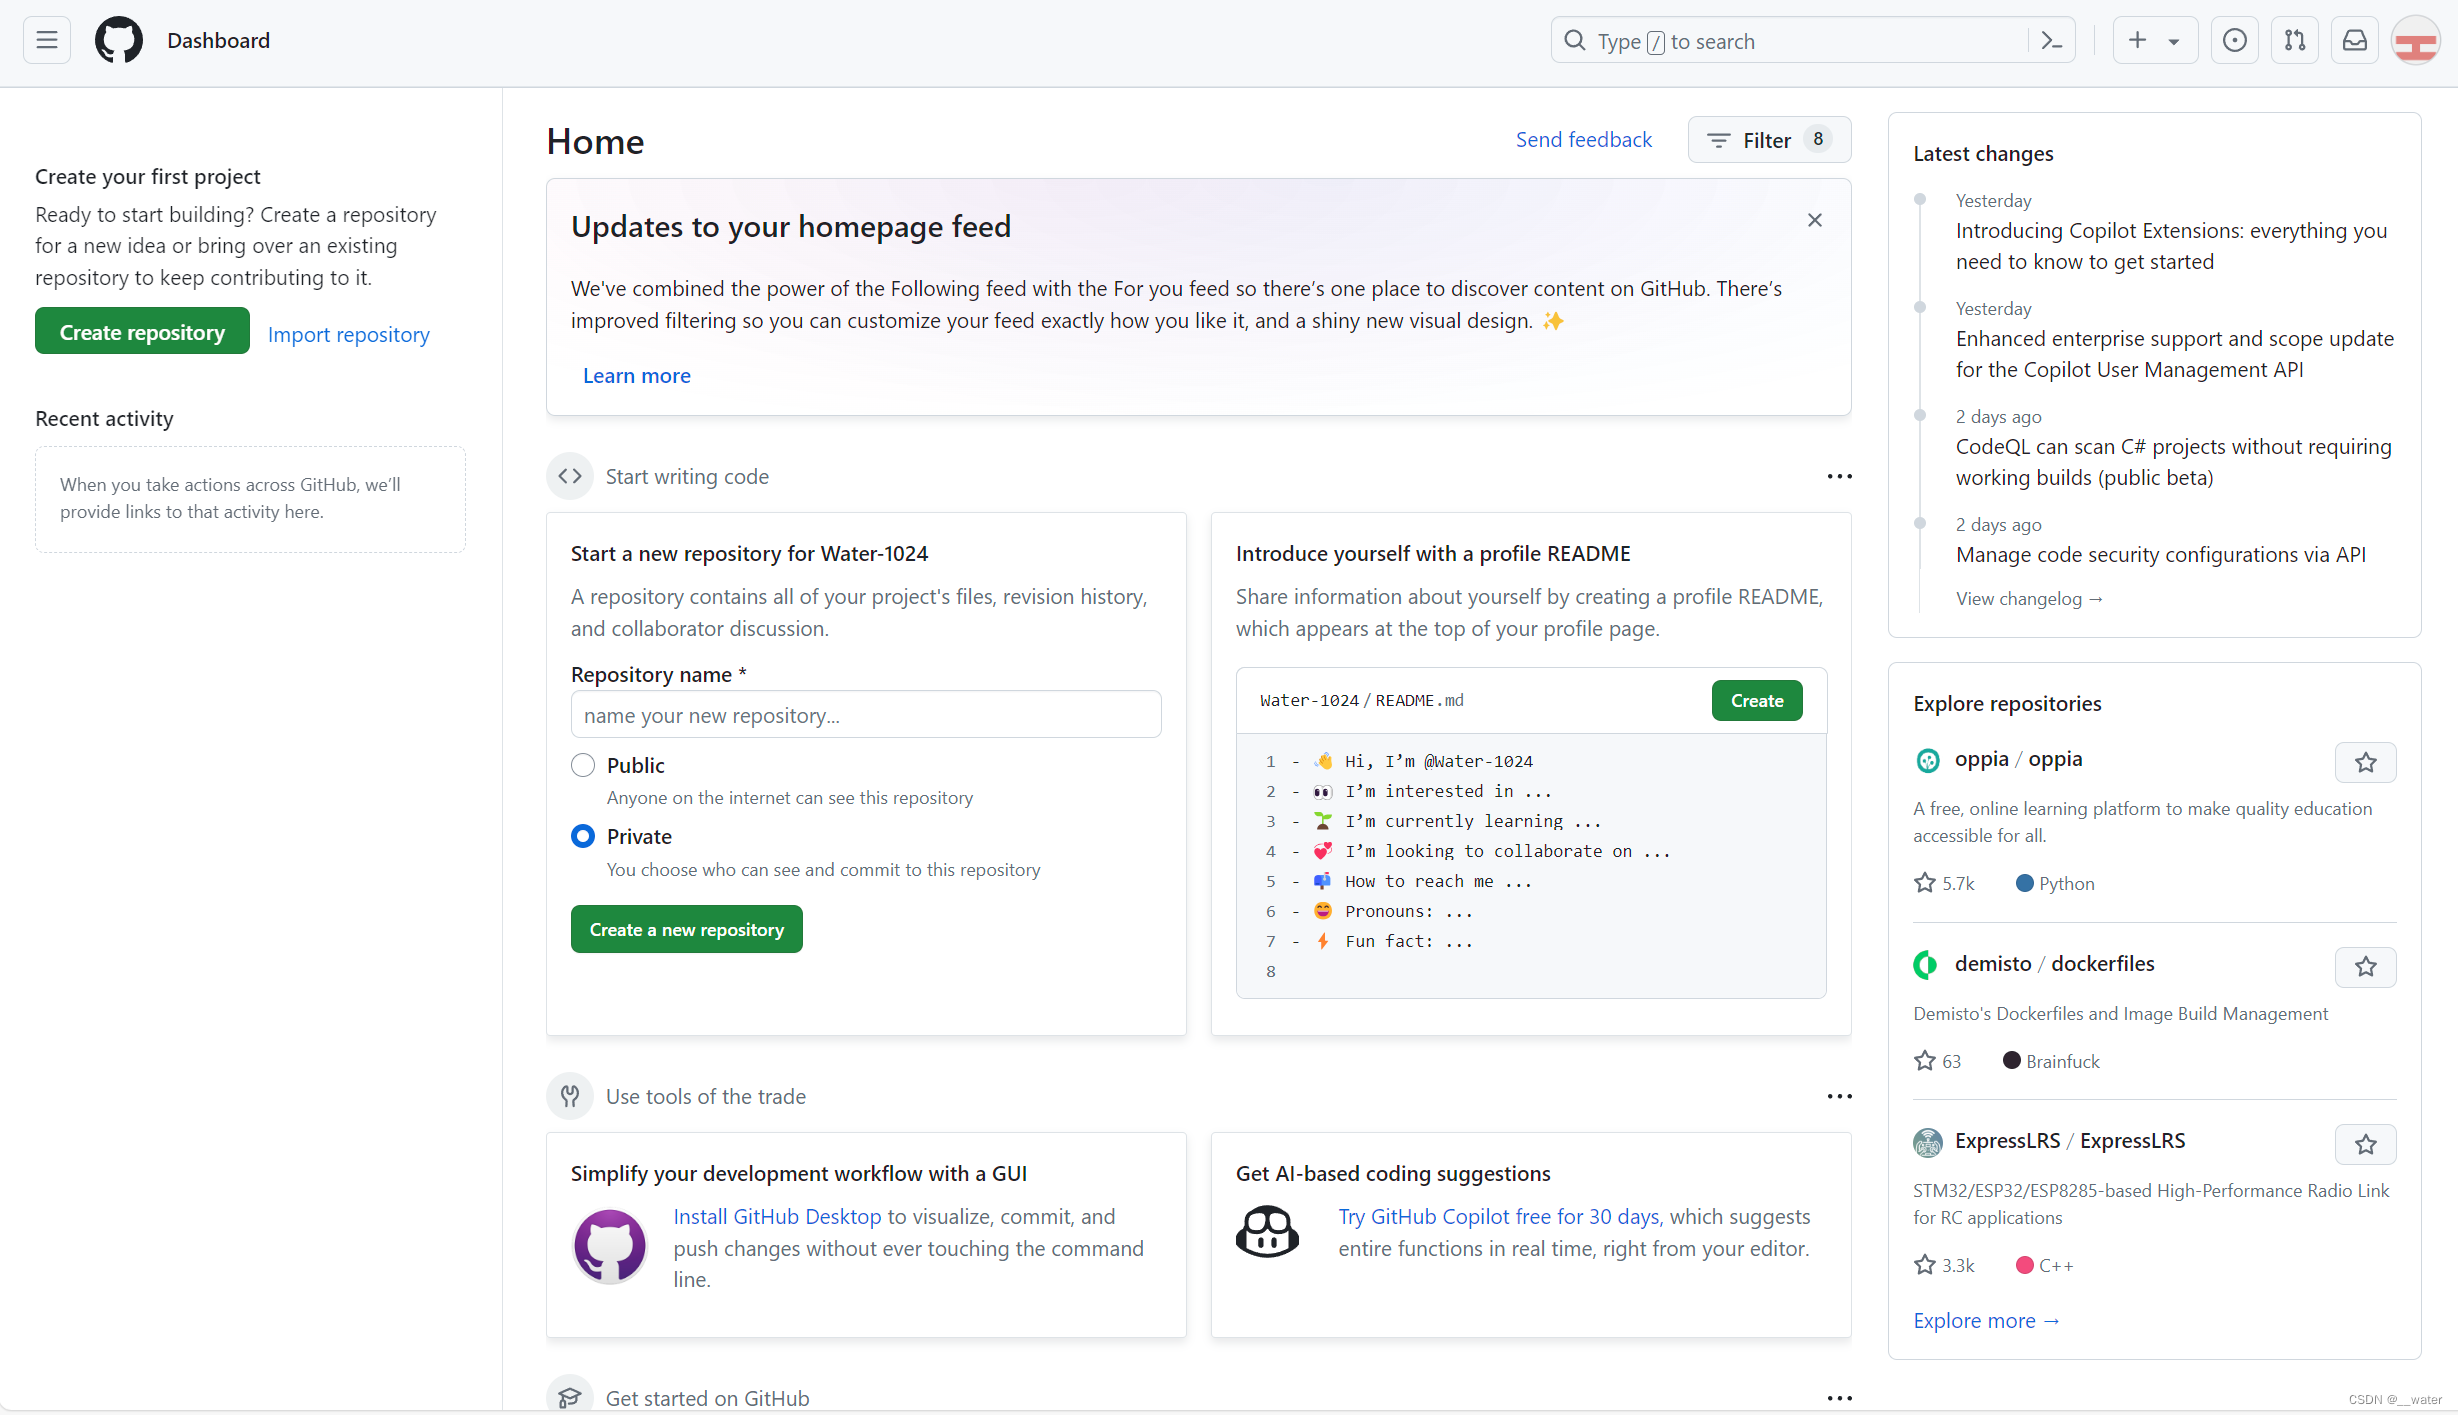
Task: Open the notifications inbox icon
Action: click(x=2355, y=41)
